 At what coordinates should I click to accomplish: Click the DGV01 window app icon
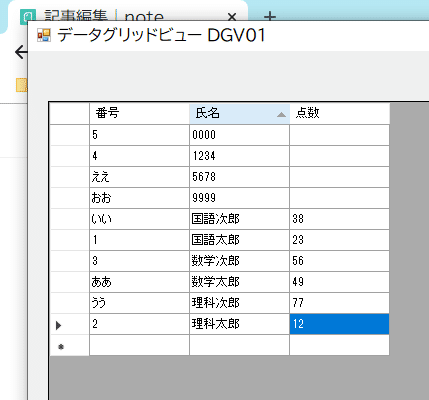pyautogui.click(x=44, y=35)
